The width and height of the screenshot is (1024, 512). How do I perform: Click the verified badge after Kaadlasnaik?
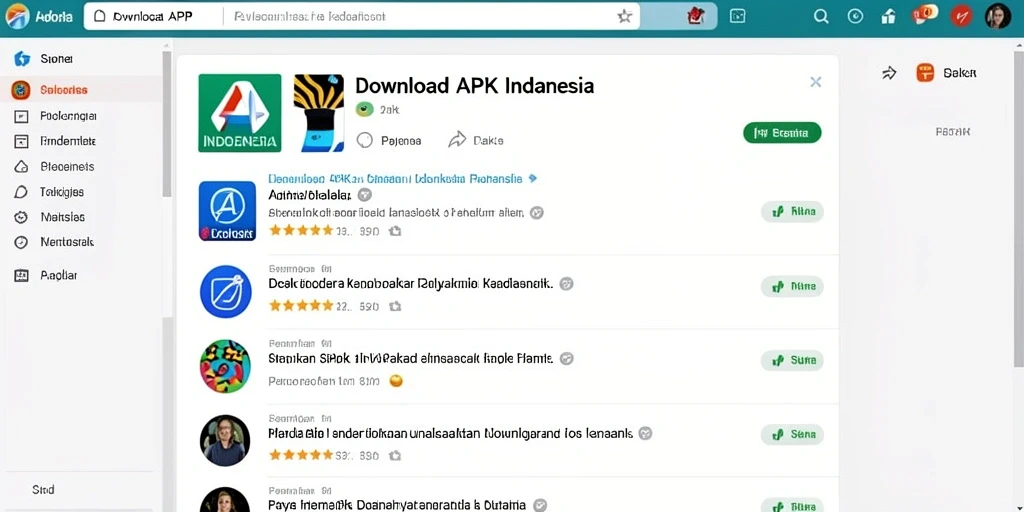pos(567,284)
